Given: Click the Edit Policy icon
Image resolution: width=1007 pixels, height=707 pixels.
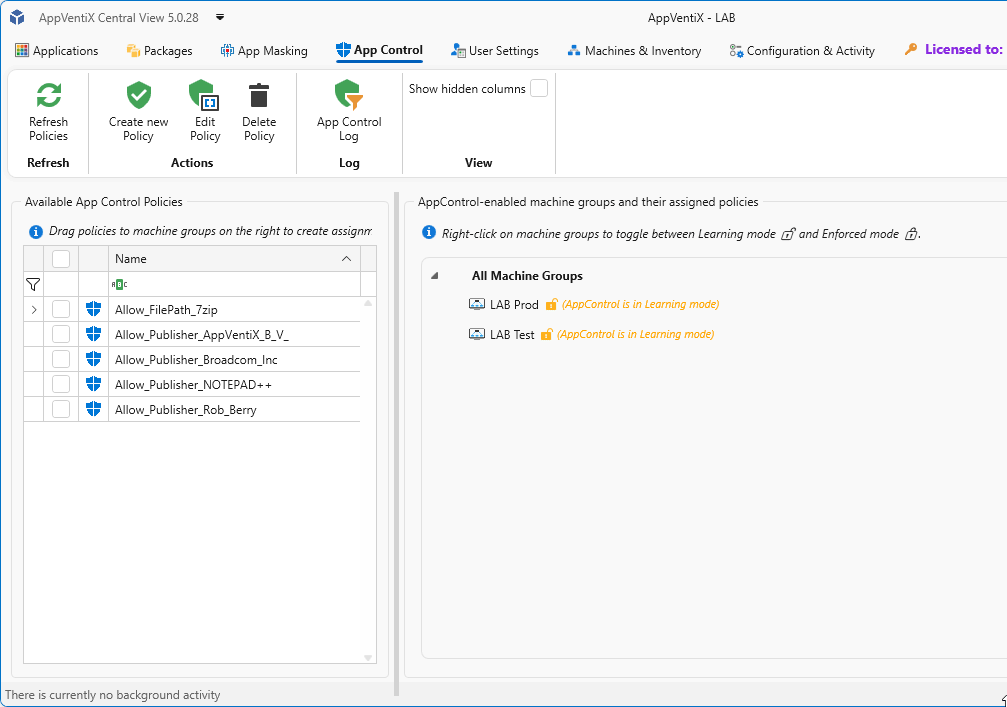Looking at the screenshot, I should click(x=204, y=95).
